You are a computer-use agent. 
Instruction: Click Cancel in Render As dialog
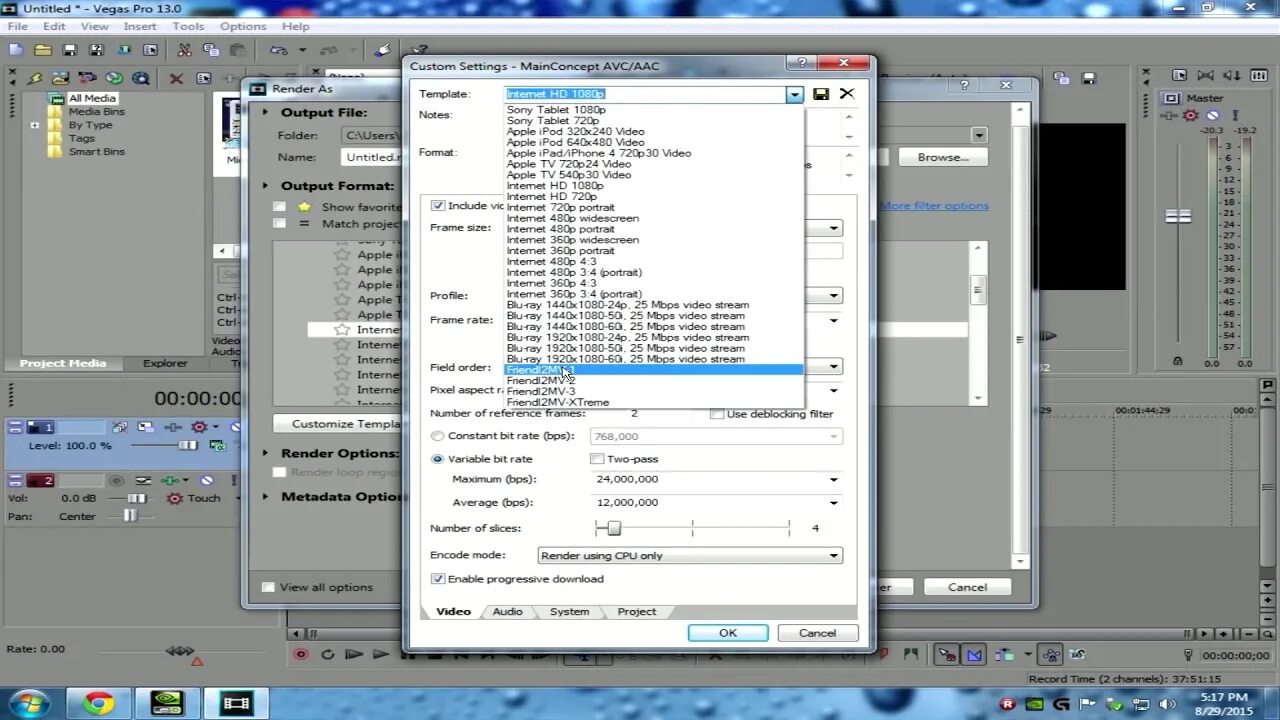[967, 587]
